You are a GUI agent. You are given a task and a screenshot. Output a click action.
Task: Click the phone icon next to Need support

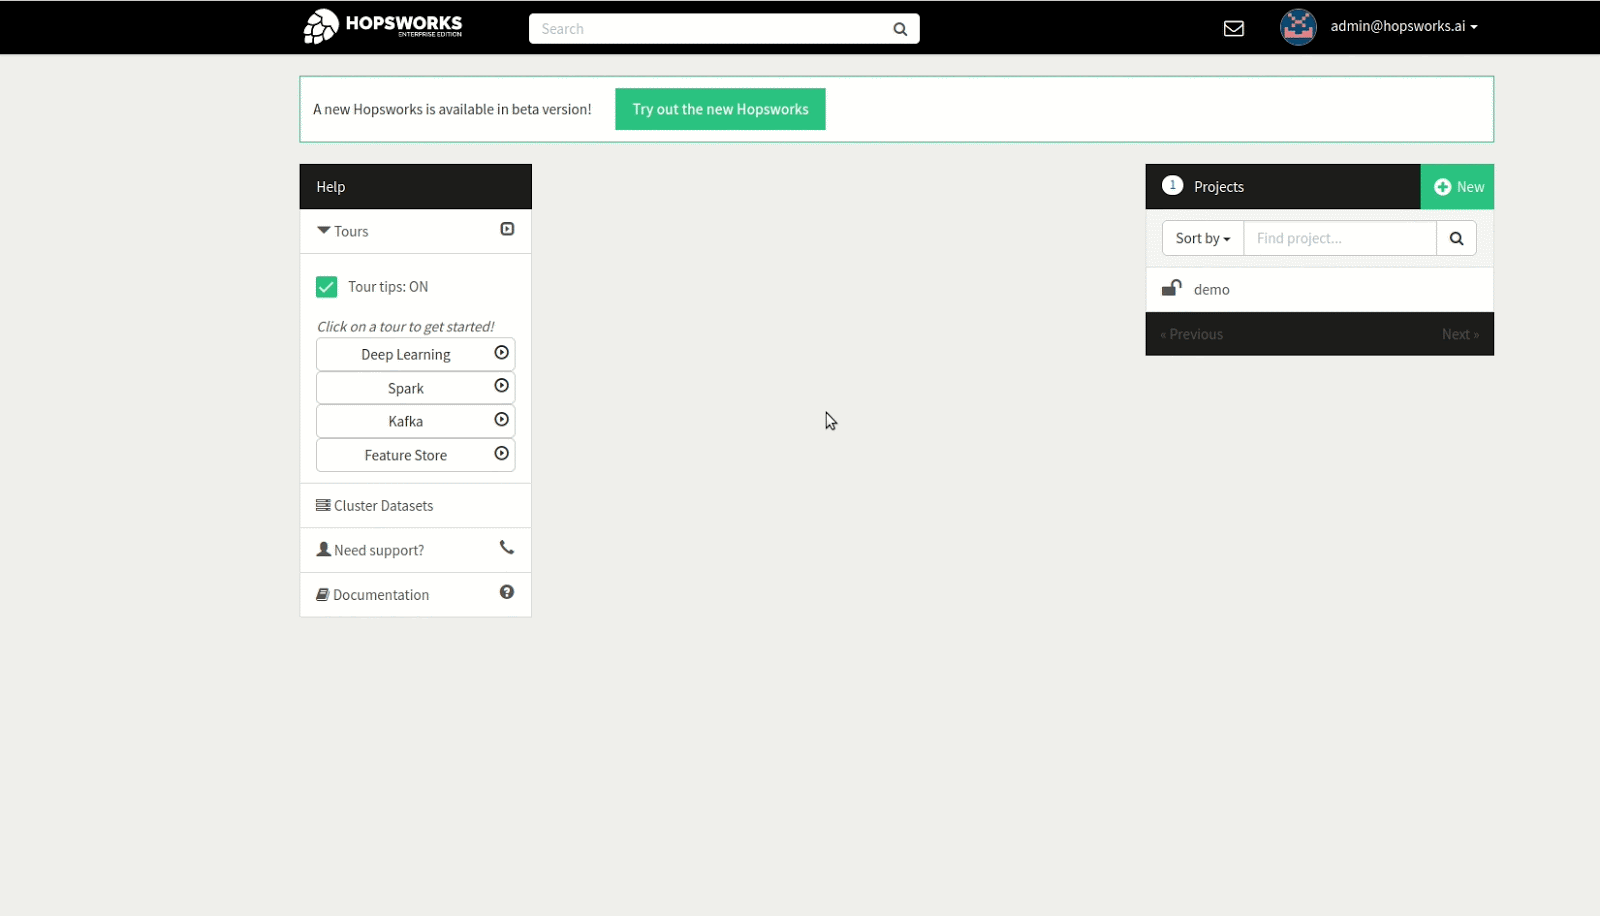[x=506, y=548]
